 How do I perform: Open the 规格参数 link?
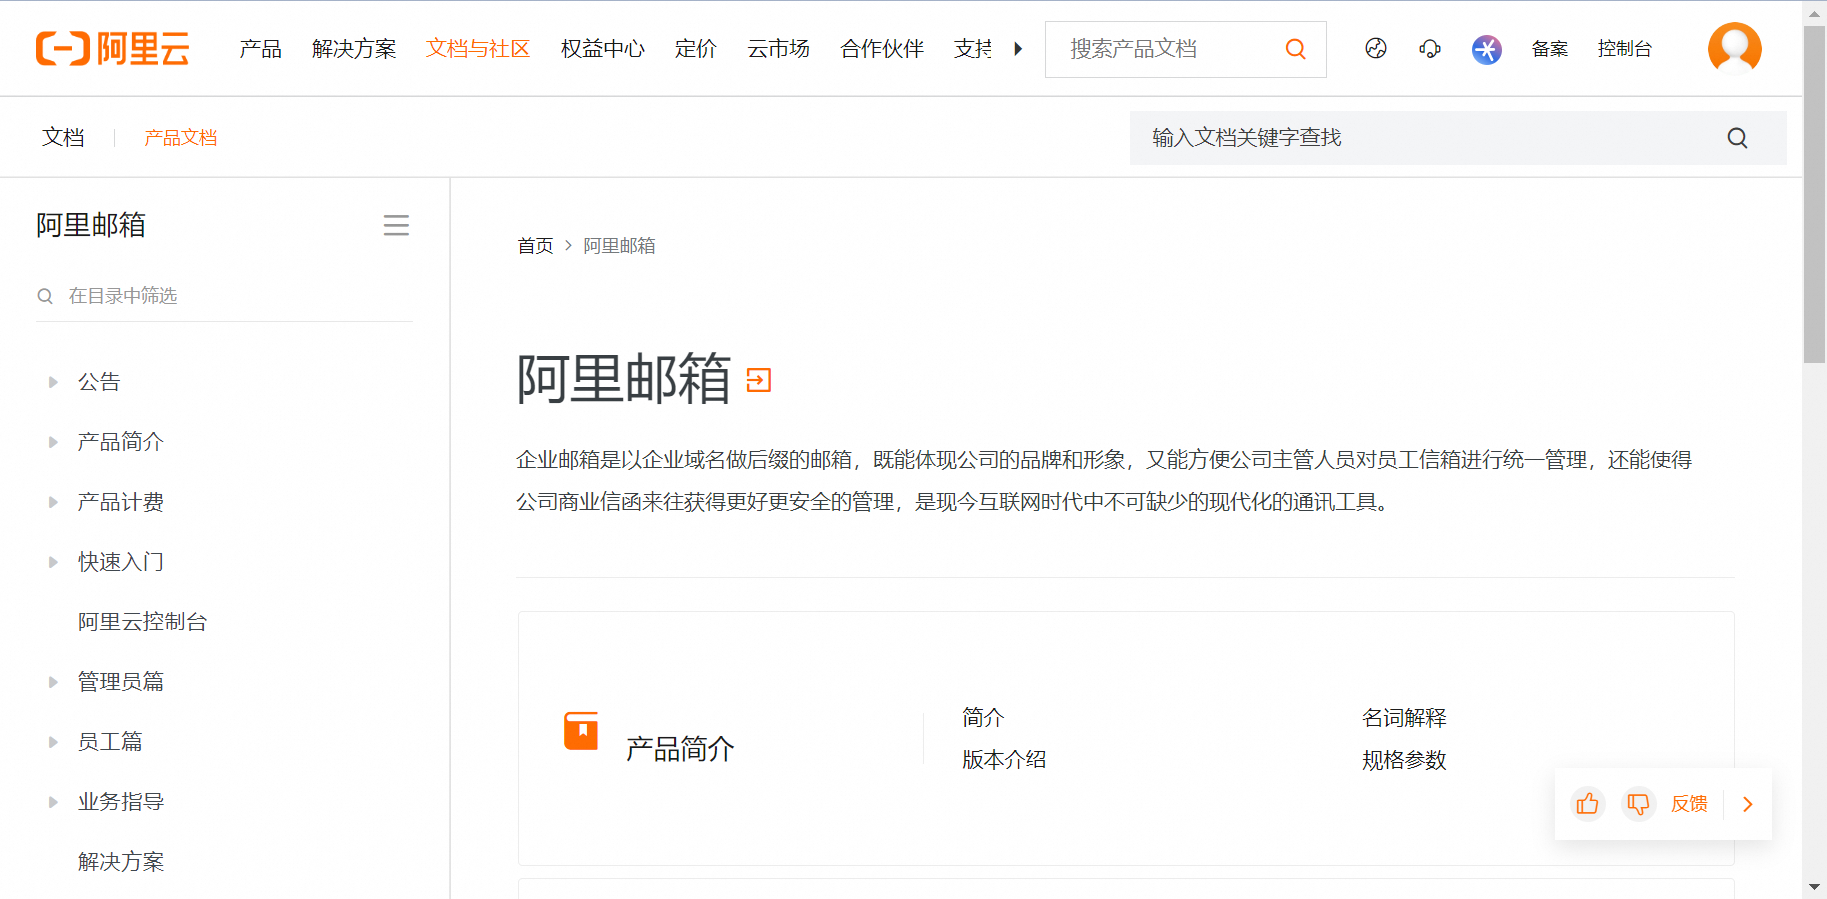pyautogui.click(x=1404, y=760)
